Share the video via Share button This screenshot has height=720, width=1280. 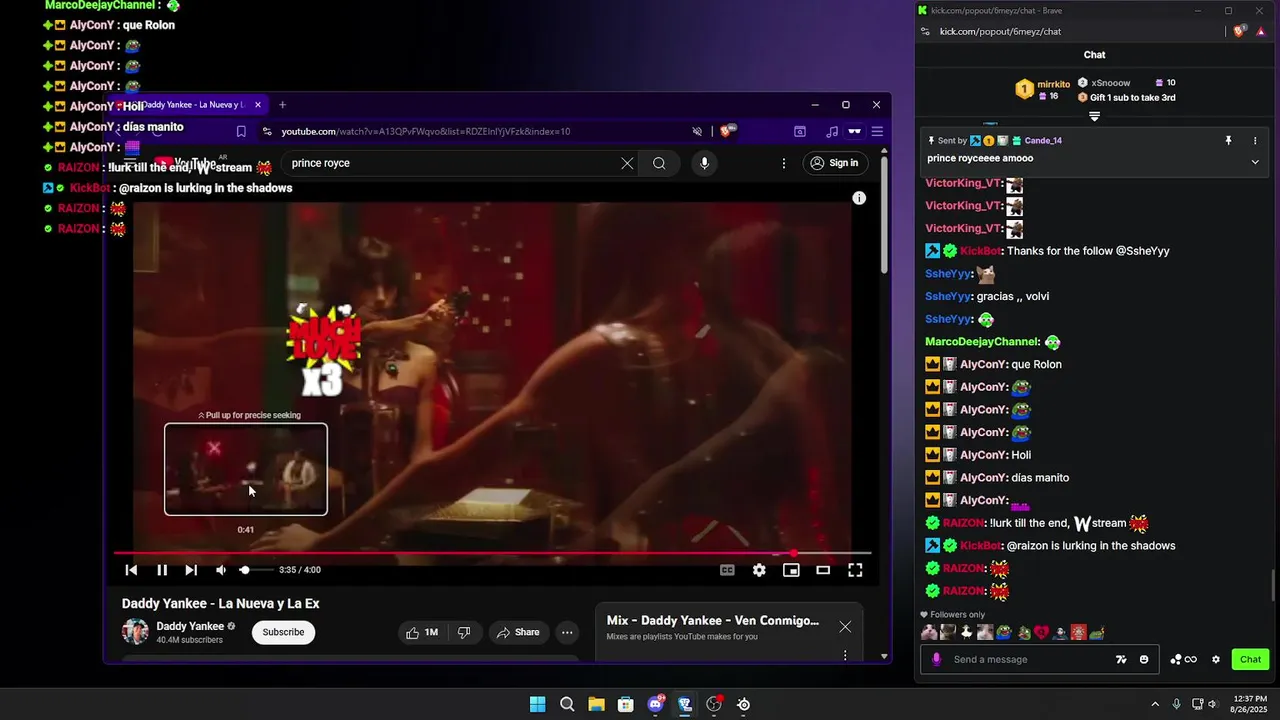point(518,632)
